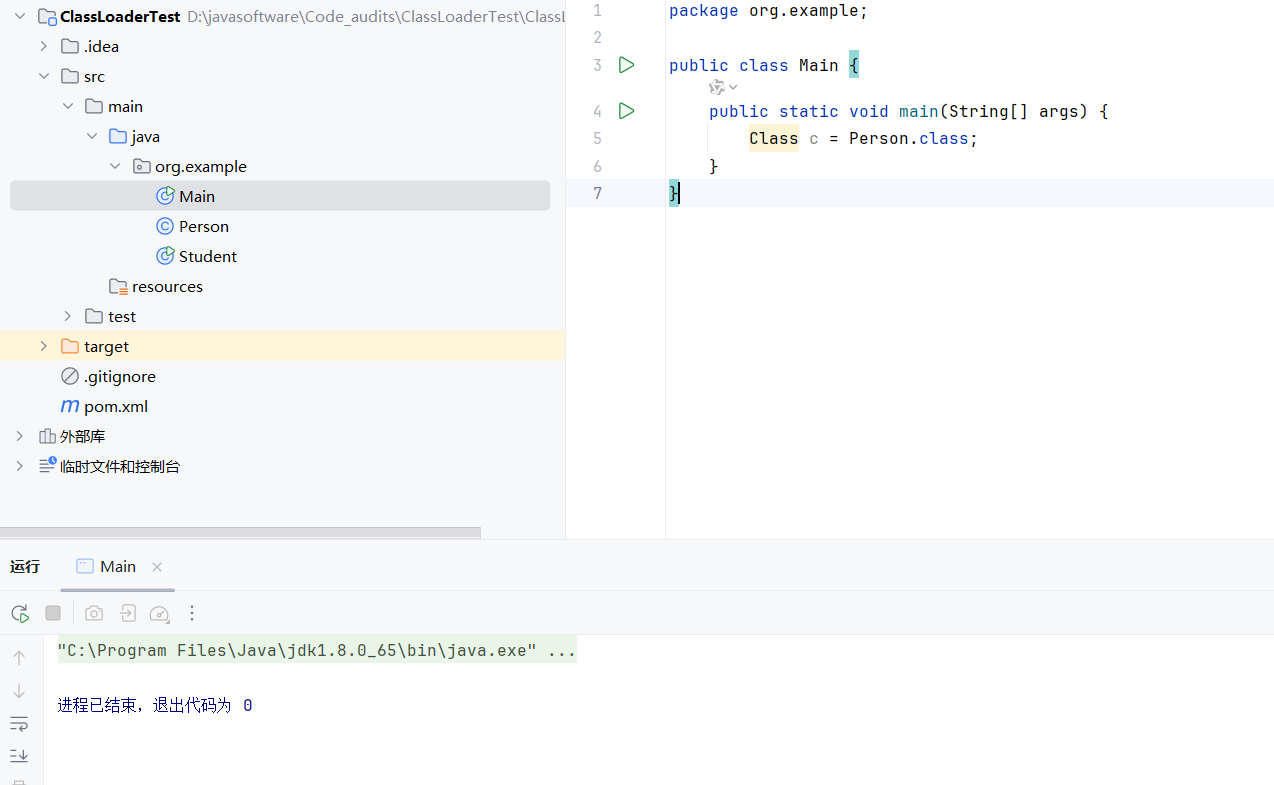Click the java source folder icon
The width and height of the screenshot is (1274, 785).
coord(118,136)
